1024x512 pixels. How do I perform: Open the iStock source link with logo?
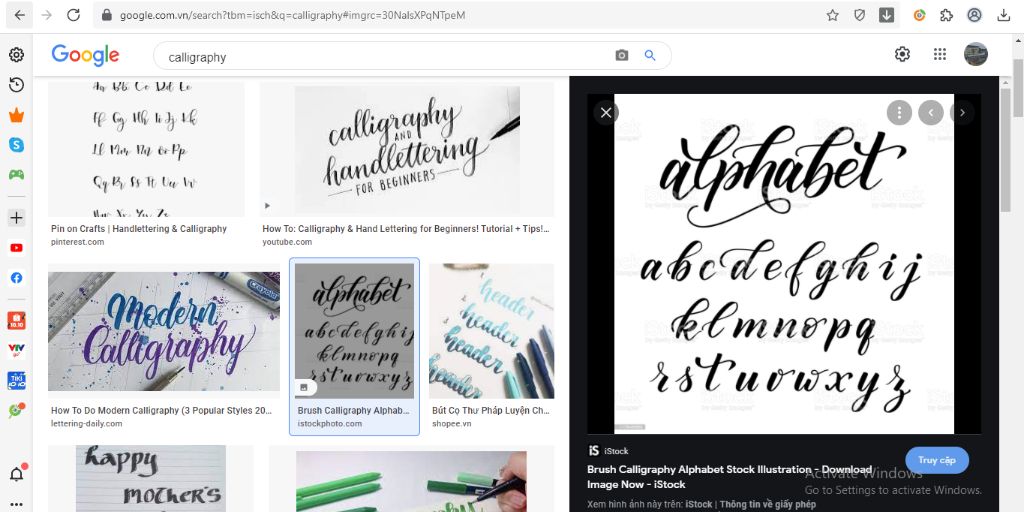609,451
